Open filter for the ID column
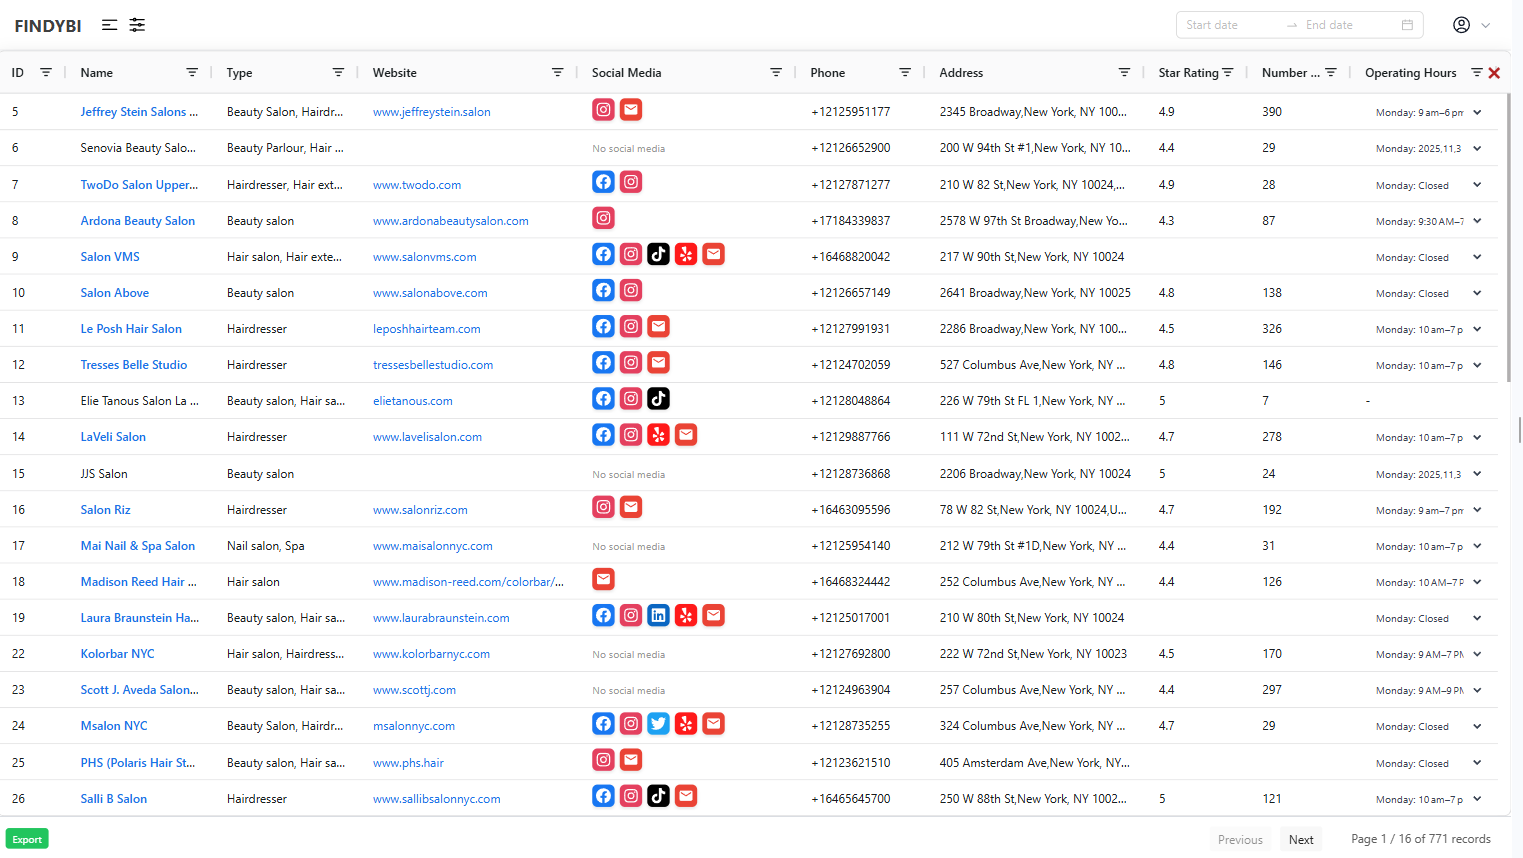The height and width of the screenshot is (858, 1523). tap(46, 72)
